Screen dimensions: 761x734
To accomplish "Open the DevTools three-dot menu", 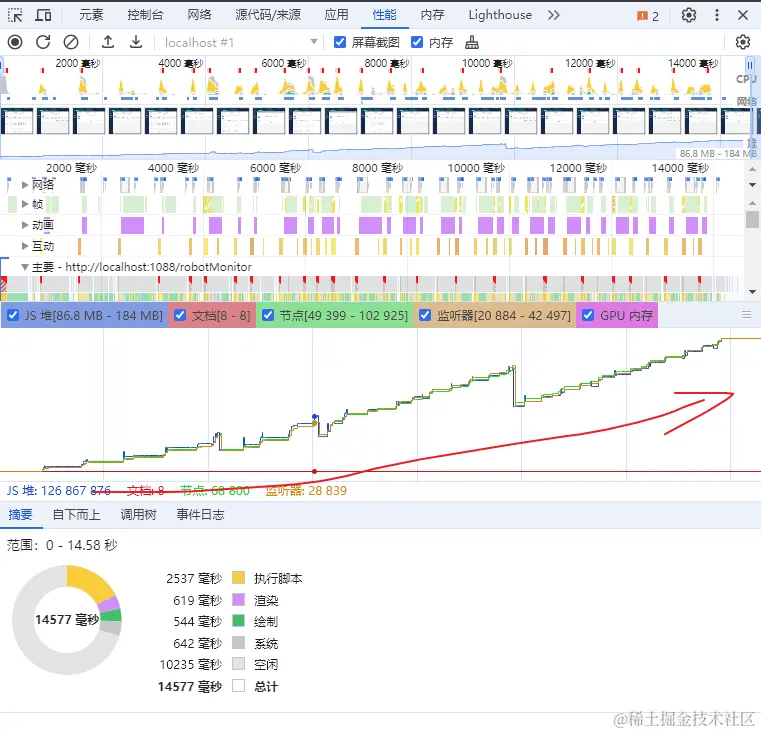I will tap(717, 16).
